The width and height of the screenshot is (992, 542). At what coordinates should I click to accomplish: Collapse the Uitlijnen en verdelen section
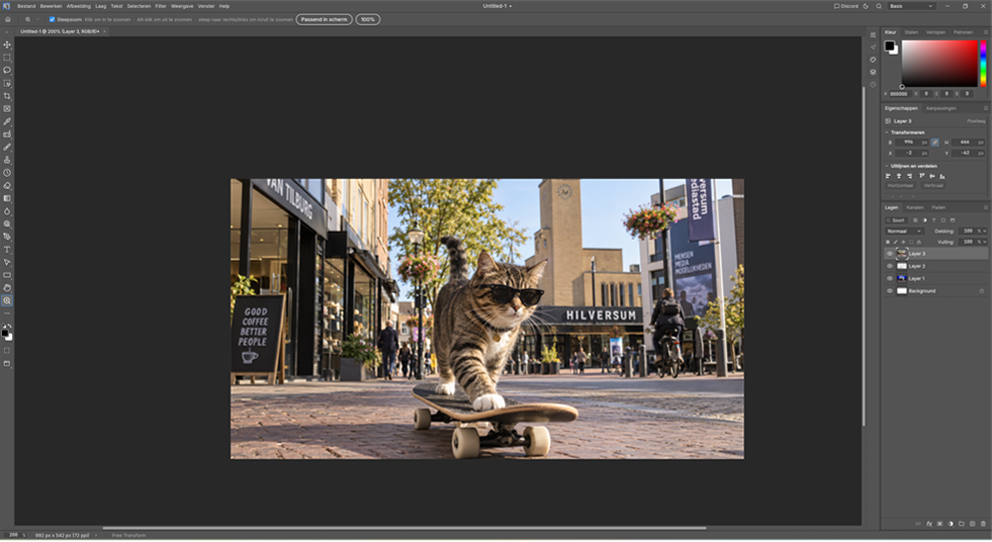887,166
